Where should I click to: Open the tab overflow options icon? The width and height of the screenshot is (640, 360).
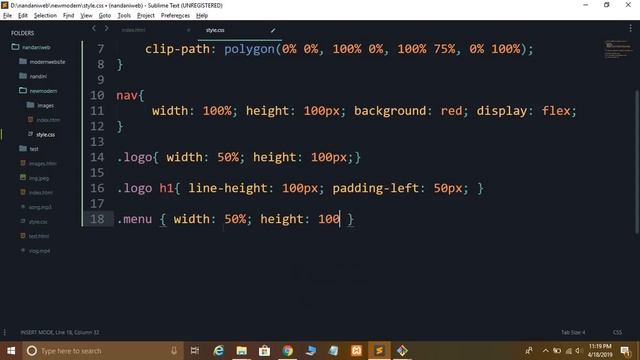pyautogui.click(x=630, y=28)
